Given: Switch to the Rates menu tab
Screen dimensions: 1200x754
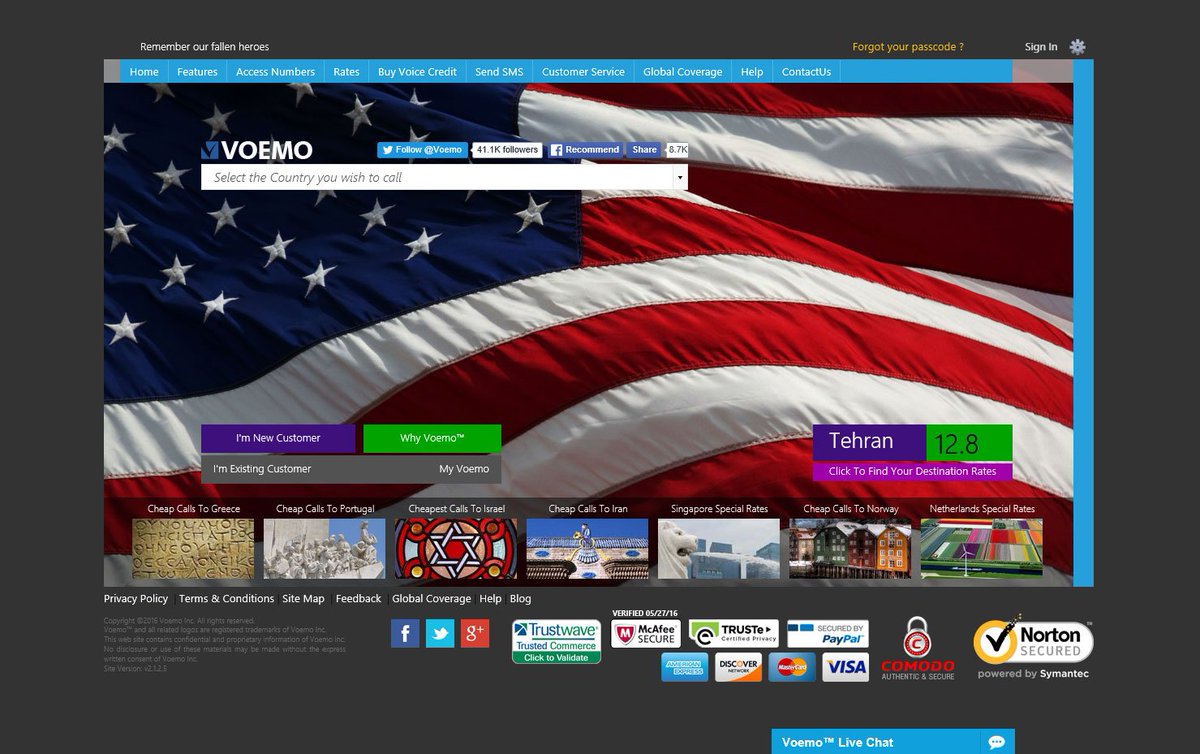Looking at the screenshot, I should pyautogui.click(x=346, y=71).
